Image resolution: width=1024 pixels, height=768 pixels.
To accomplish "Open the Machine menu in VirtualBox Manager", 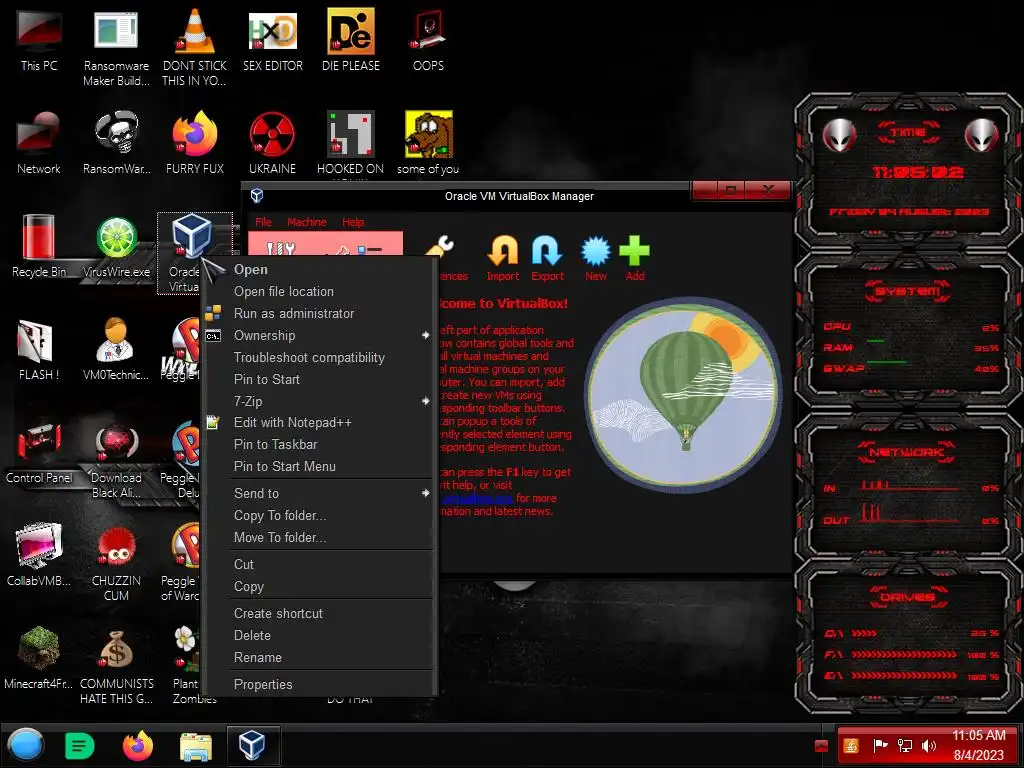I will pyautogui.click(x=307, y=222).
